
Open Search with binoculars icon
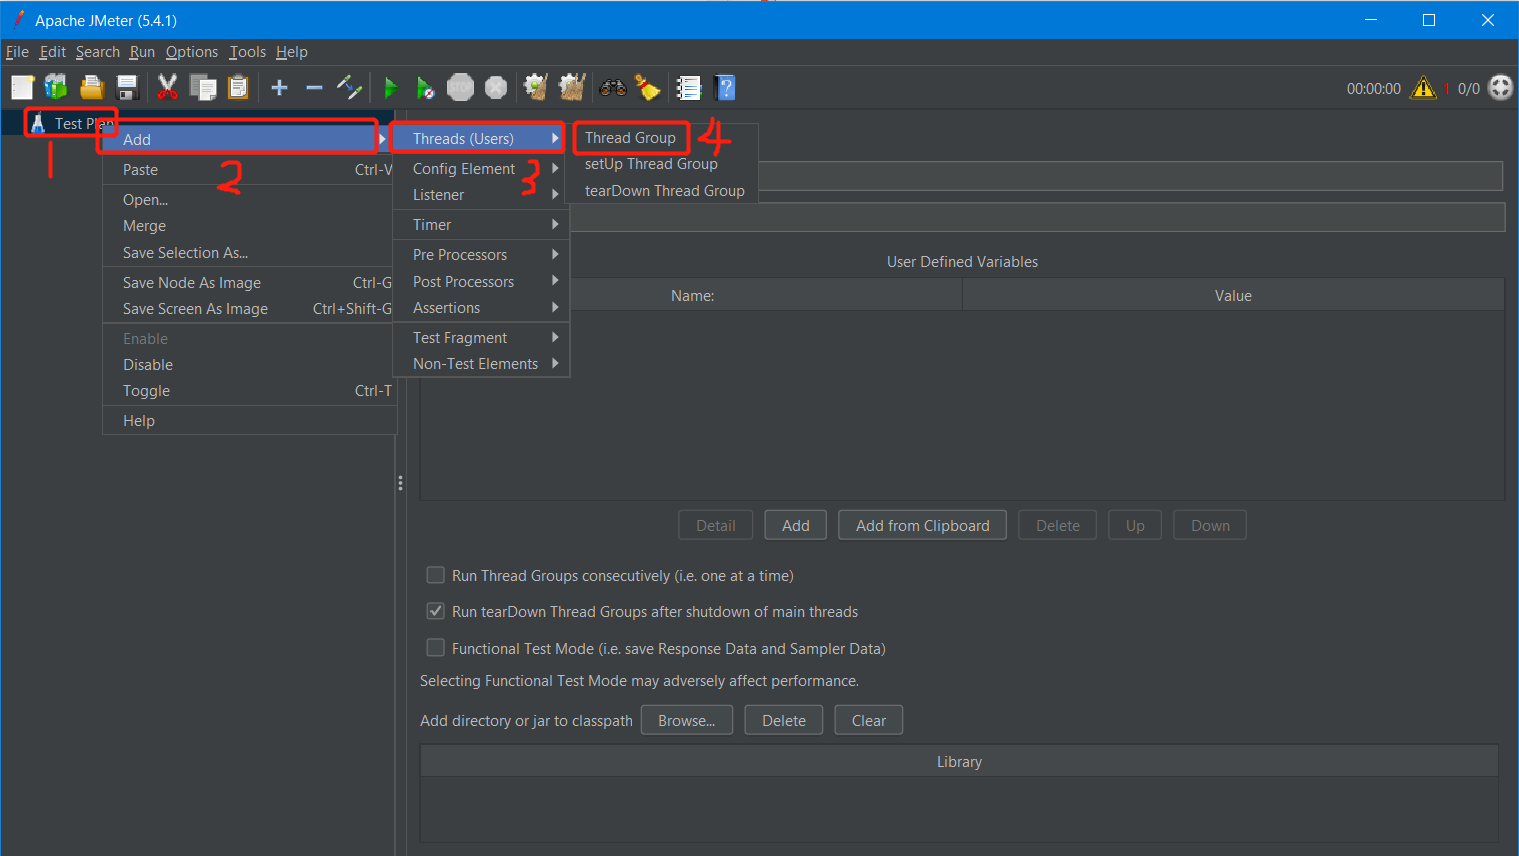click(613, 88)
